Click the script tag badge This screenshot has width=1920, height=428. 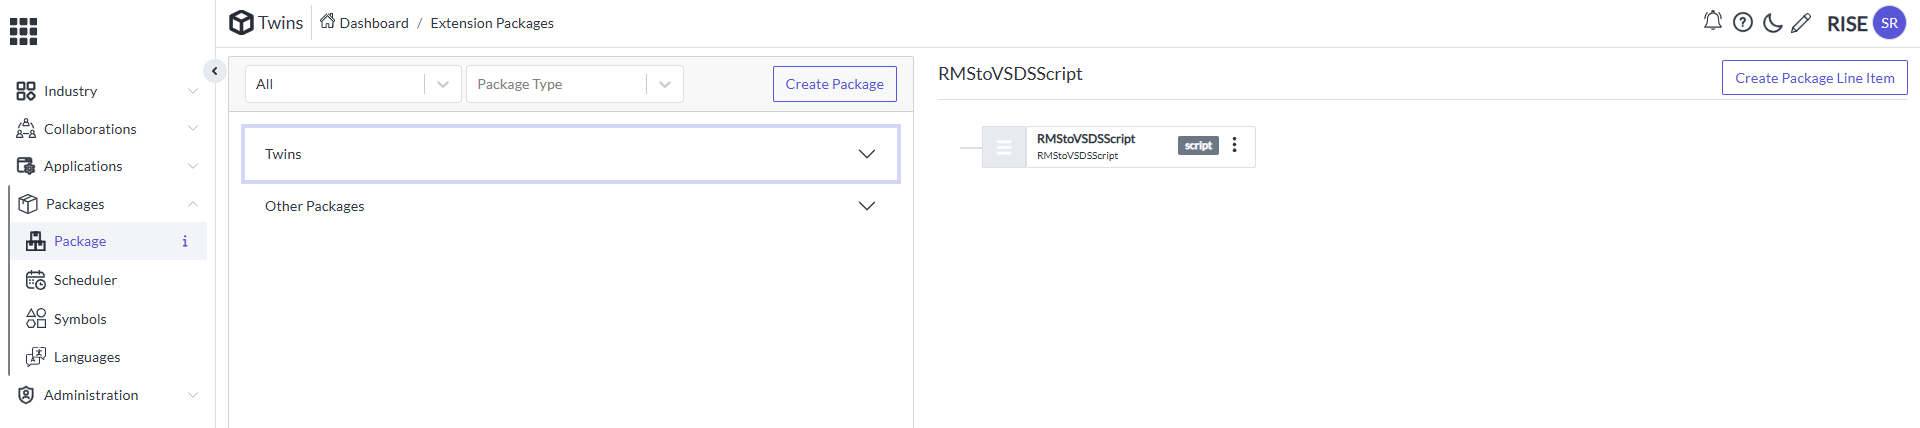coord(1198,145)
